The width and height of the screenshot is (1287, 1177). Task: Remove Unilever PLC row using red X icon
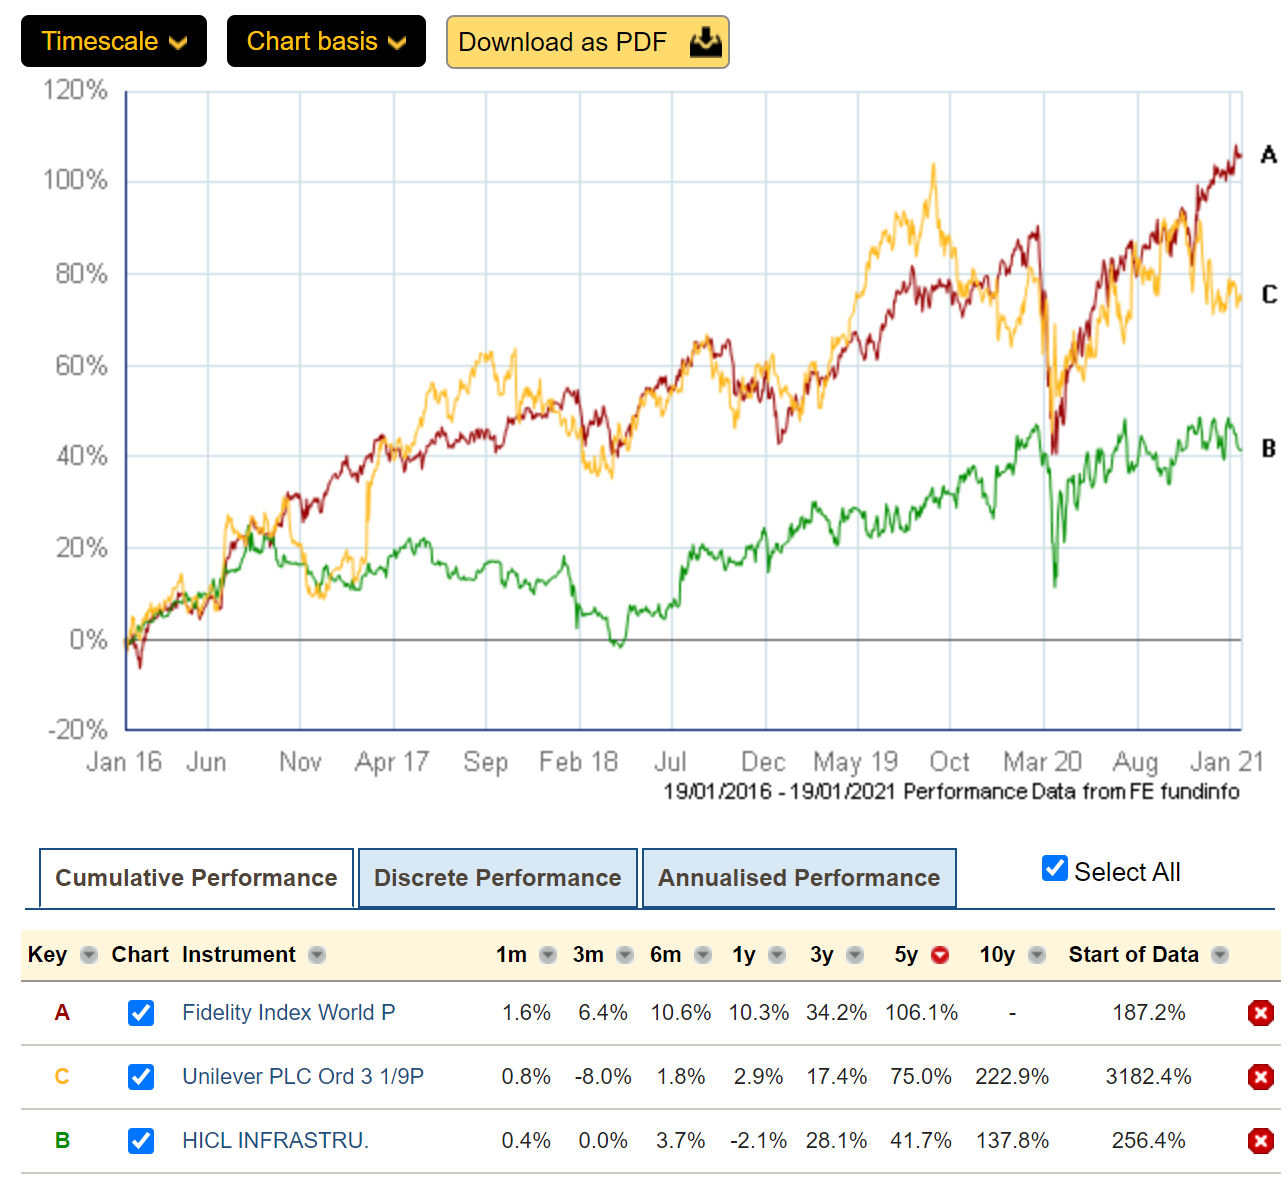coord(1260,1077)
